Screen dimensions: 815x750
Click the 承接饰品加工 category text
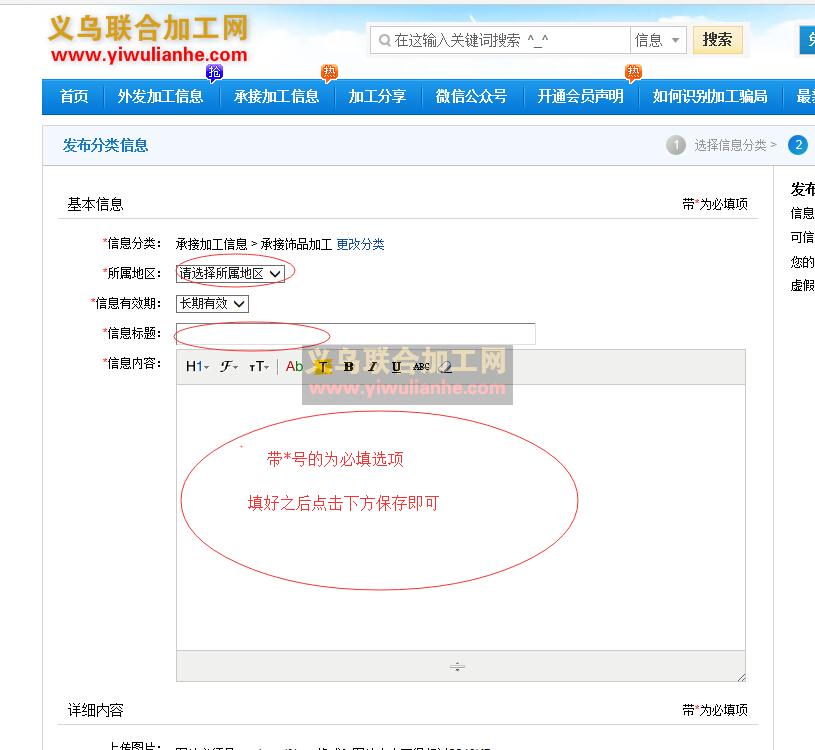click(x=296, y=244)
